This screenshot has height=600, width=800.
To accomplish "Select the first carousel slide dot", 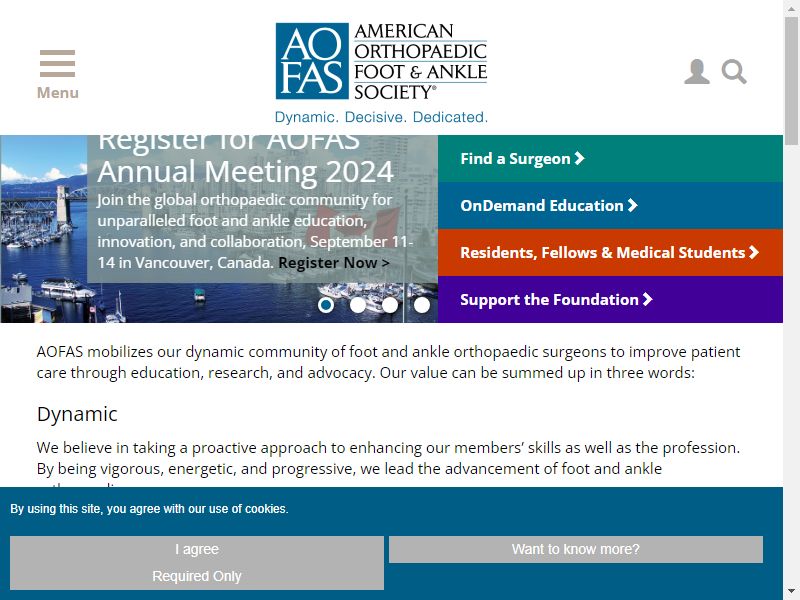I will click(326, 305).
